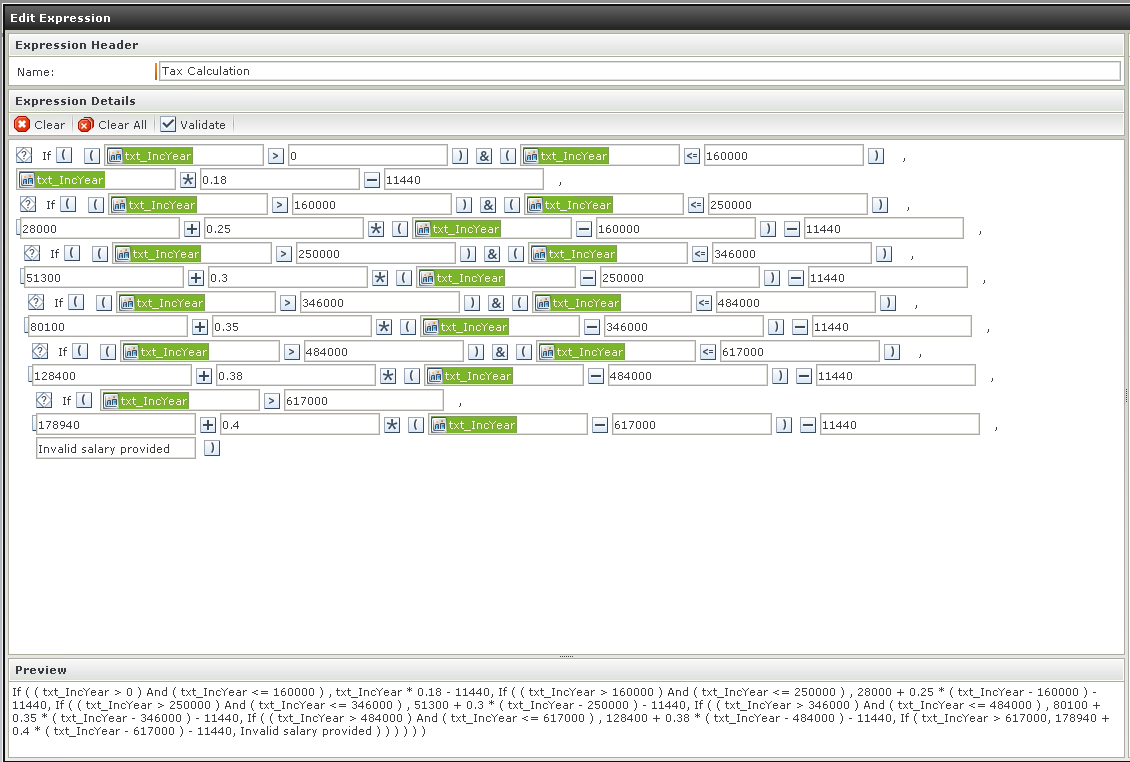
Task: Select the txt_IncYear field beside 0.18 multiplier
Action: [96, 180]
